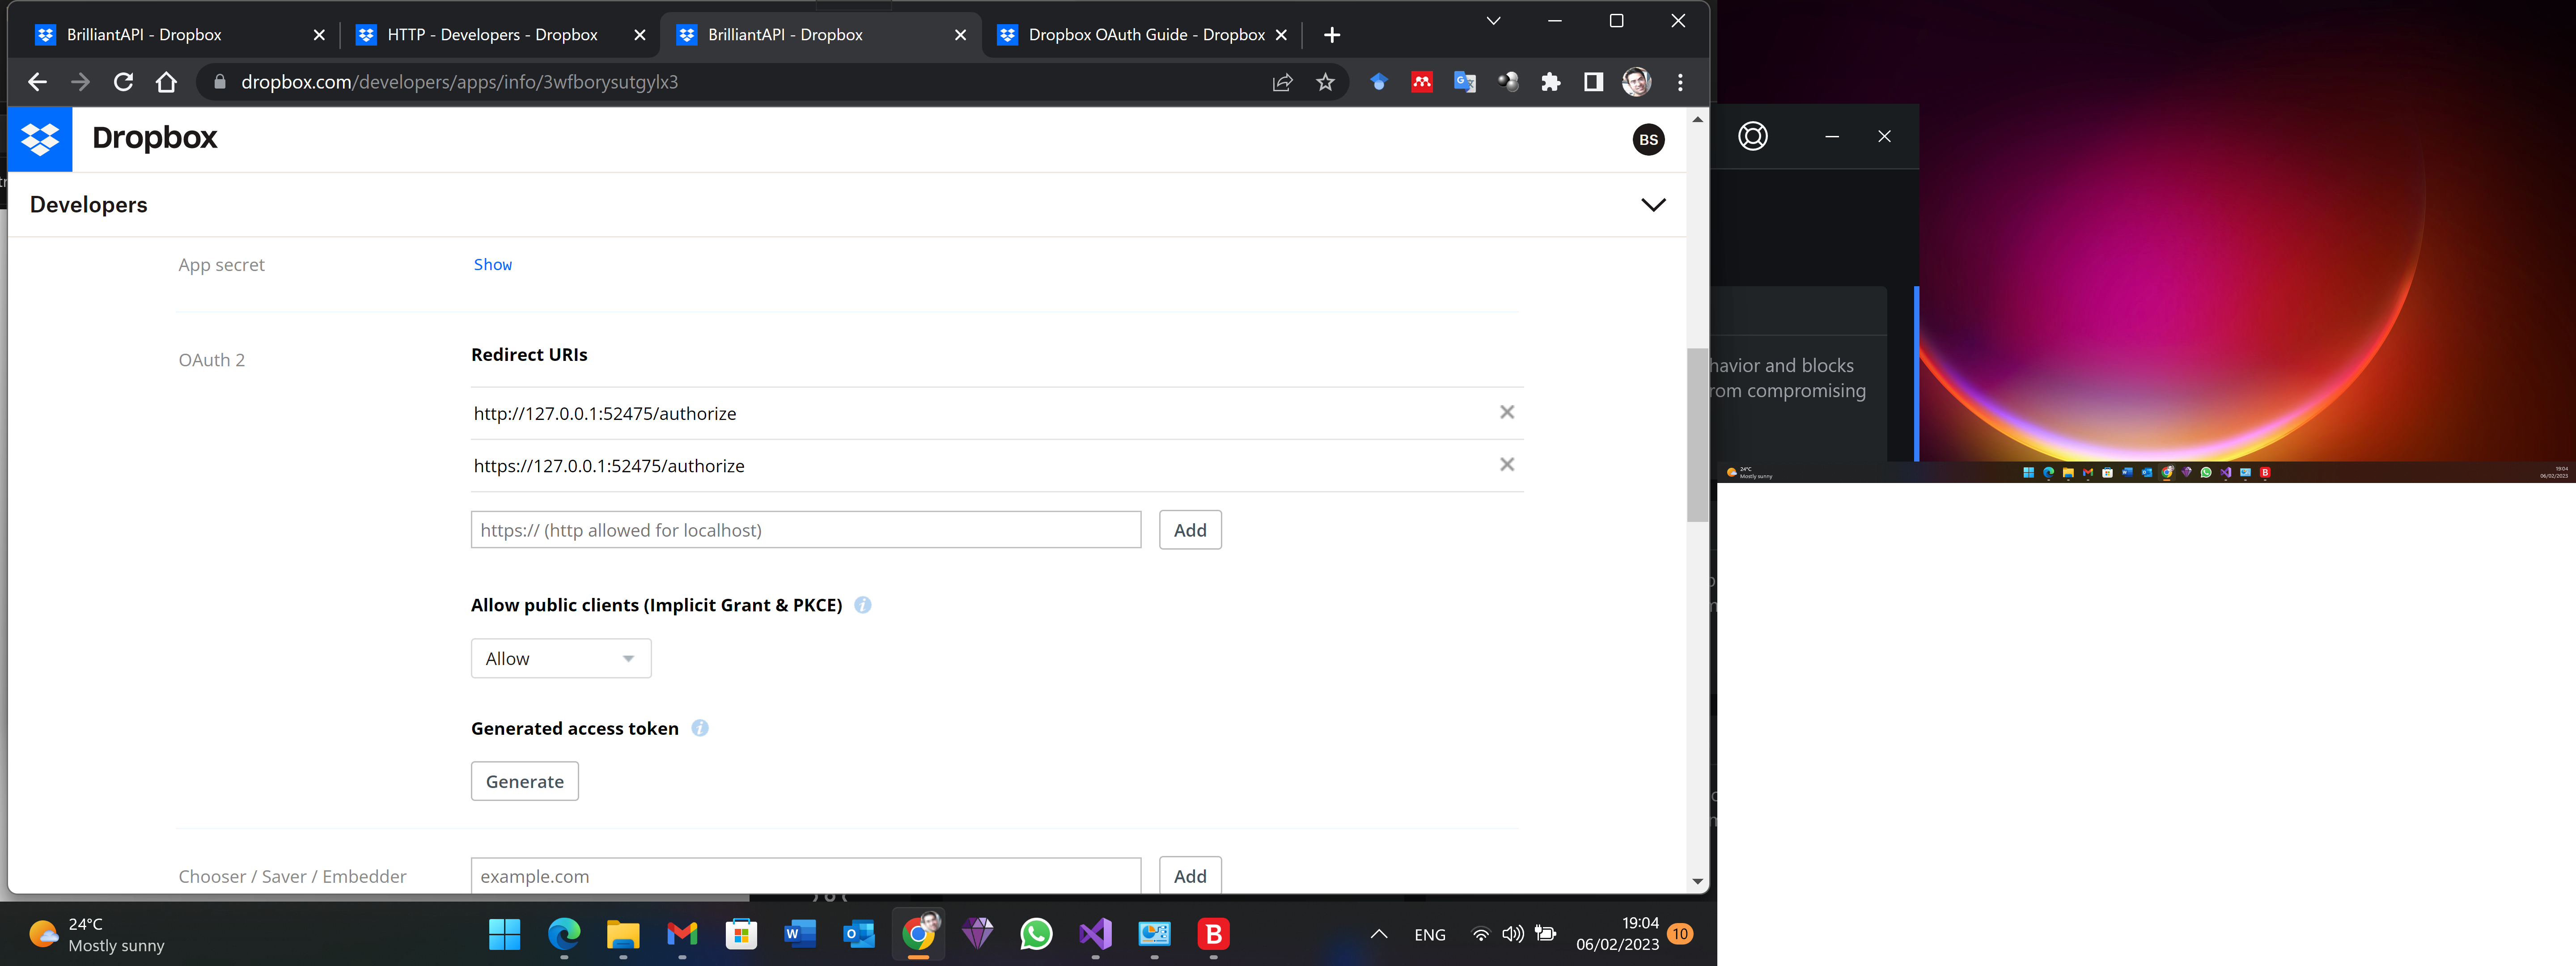
Task: Share this page from the address bar
Action: tap(1282, 82)
